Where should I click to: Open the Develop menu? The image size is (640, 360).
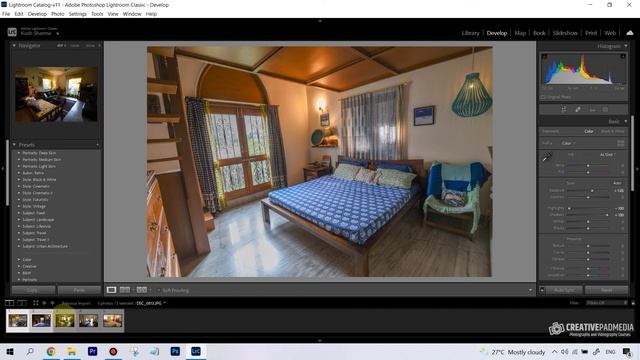click(x=37, y=14)
